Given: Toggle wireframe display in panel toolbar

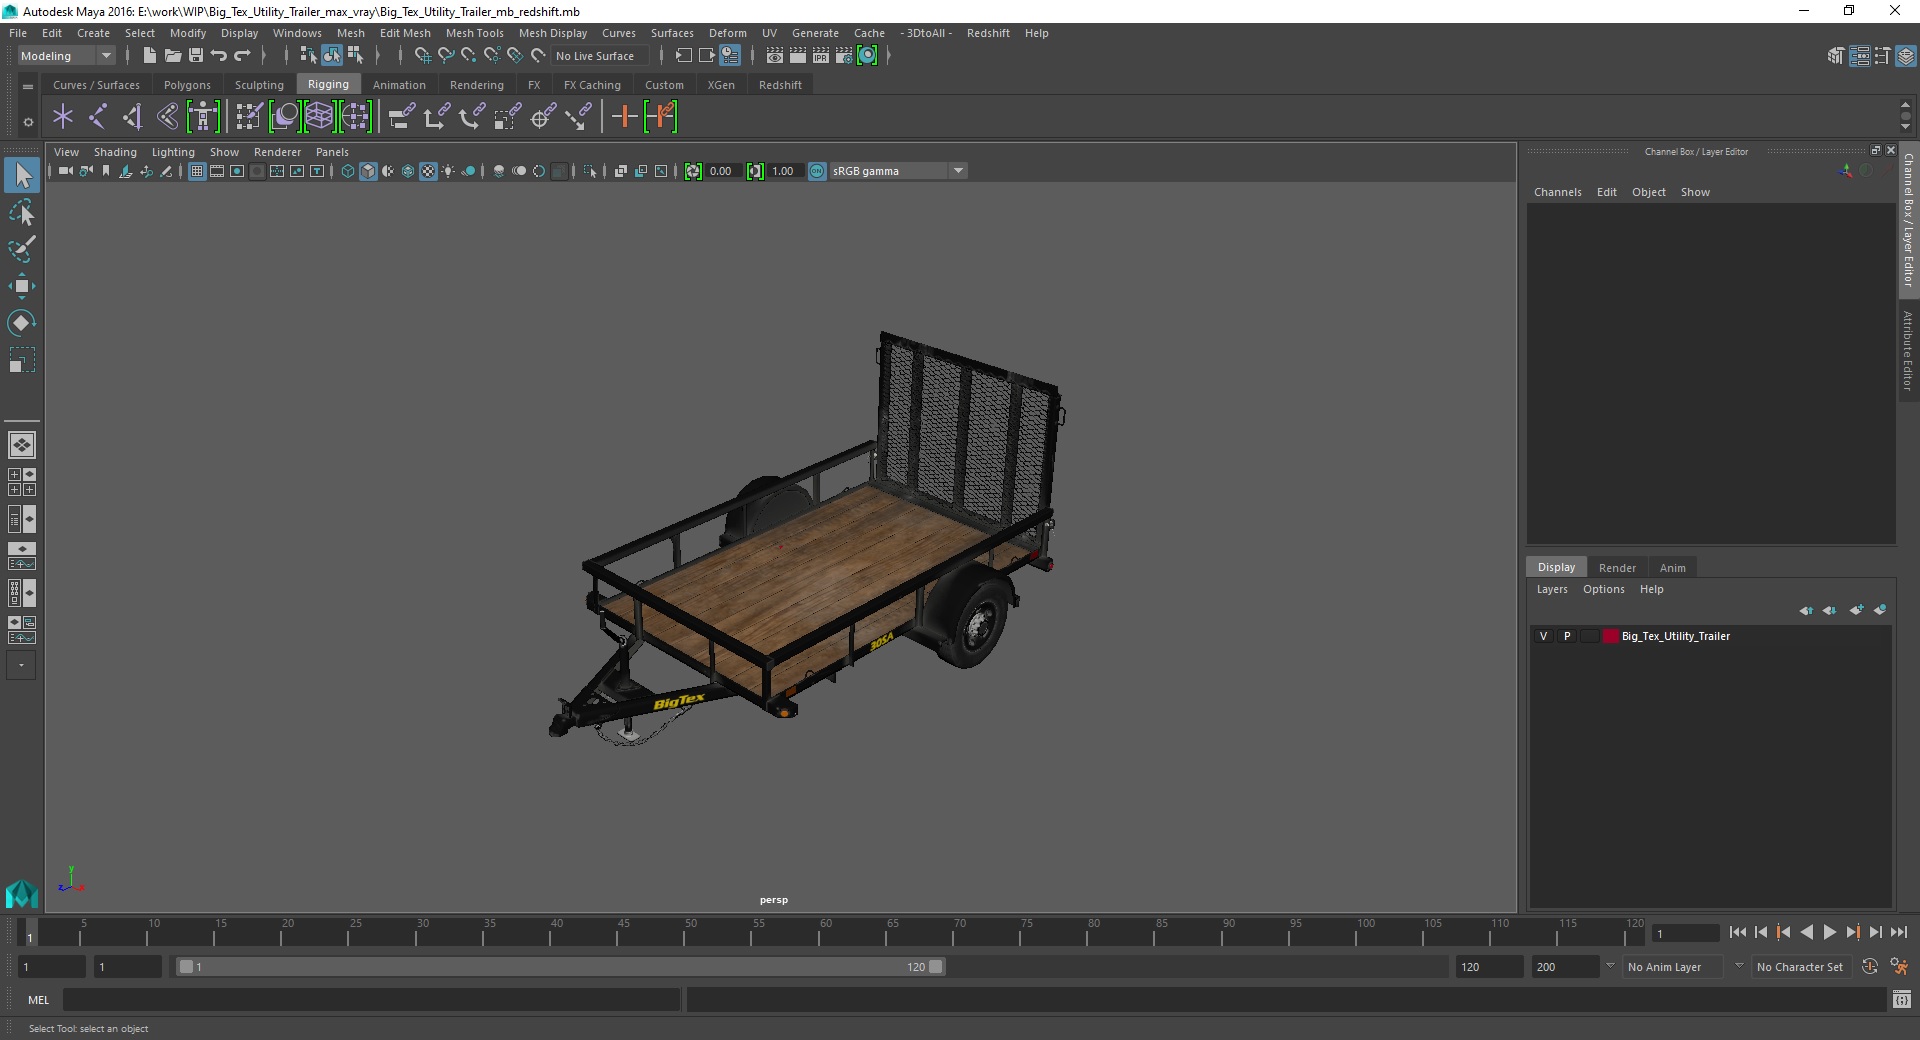Looking at the screenshot, I should point(347,171).
